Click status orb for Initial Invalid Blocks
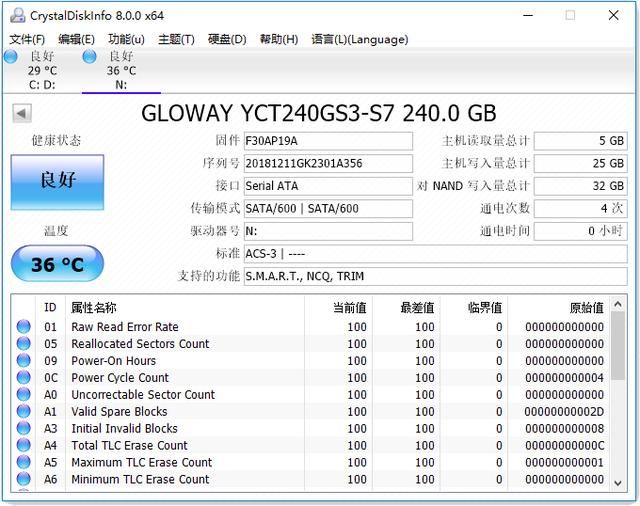The height and width of the screenshot is (506, 640). point(24,428)
